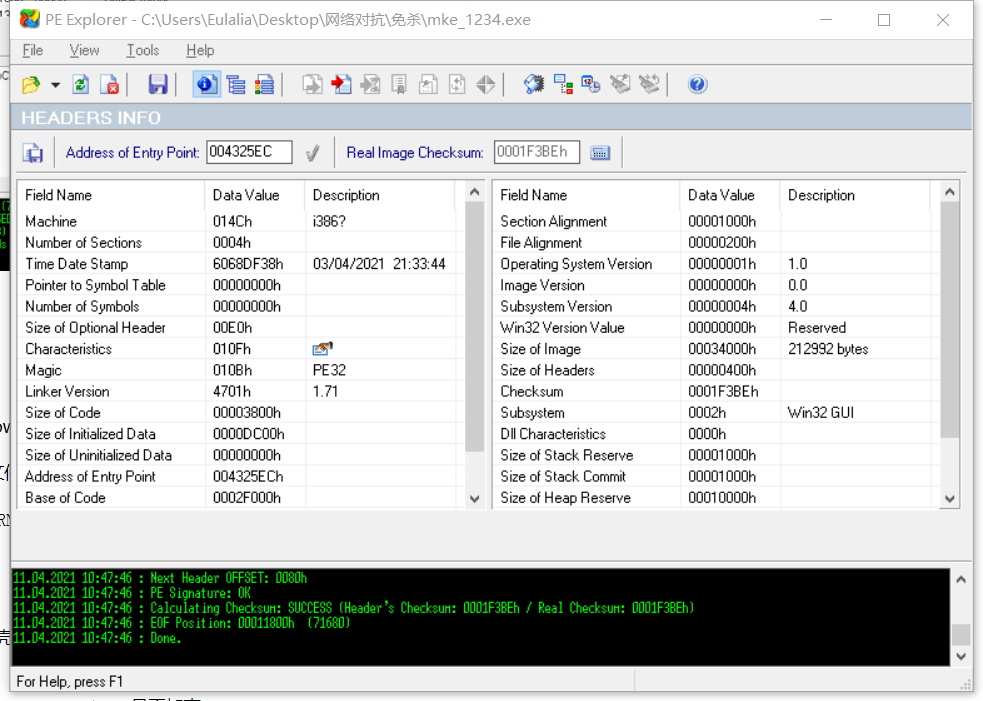Screen dimensions: 983x701
Task: Click the log panel scroll down arrow
Action: [x=961, y=656]
